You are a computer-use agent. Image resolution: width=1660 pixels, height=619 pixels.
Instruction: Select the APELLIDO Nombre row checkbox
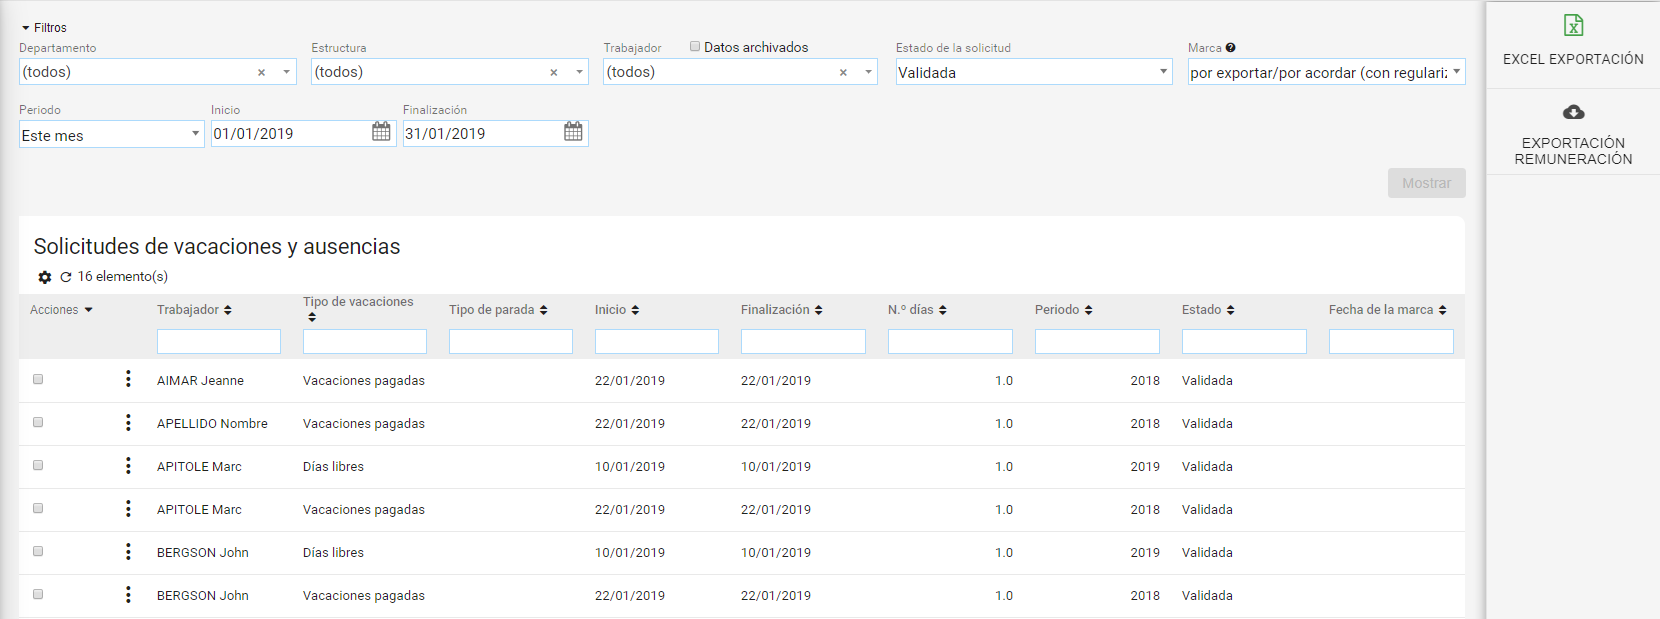pos(38,422)
